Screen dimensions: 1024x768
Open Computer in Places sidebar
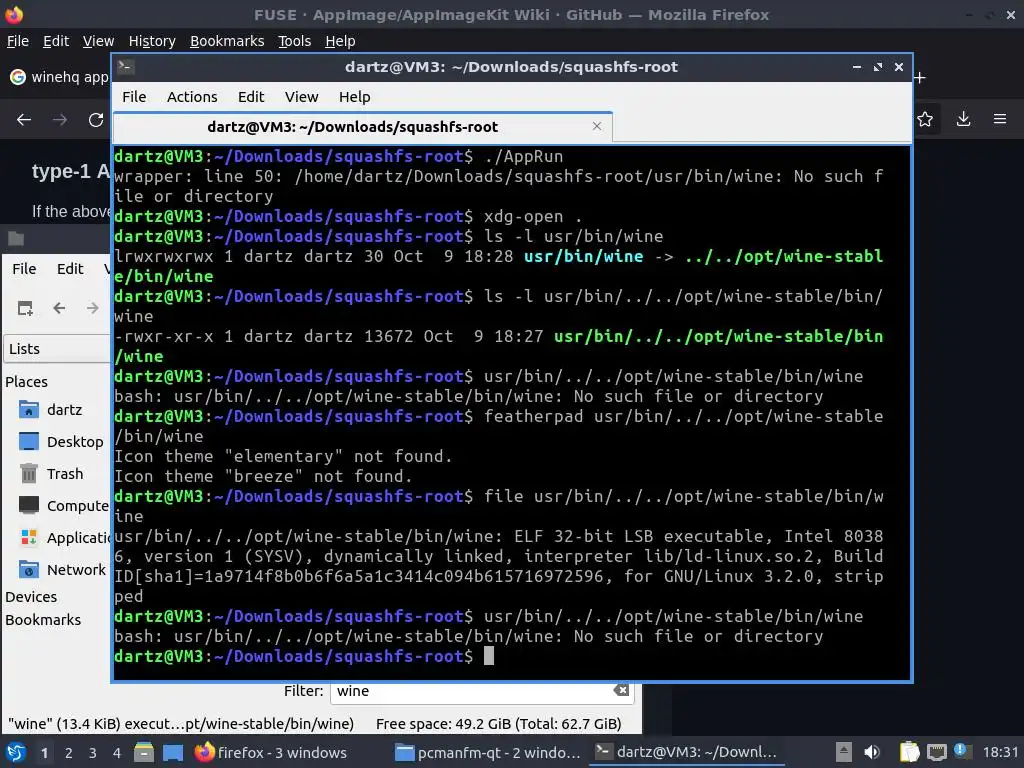64,505
